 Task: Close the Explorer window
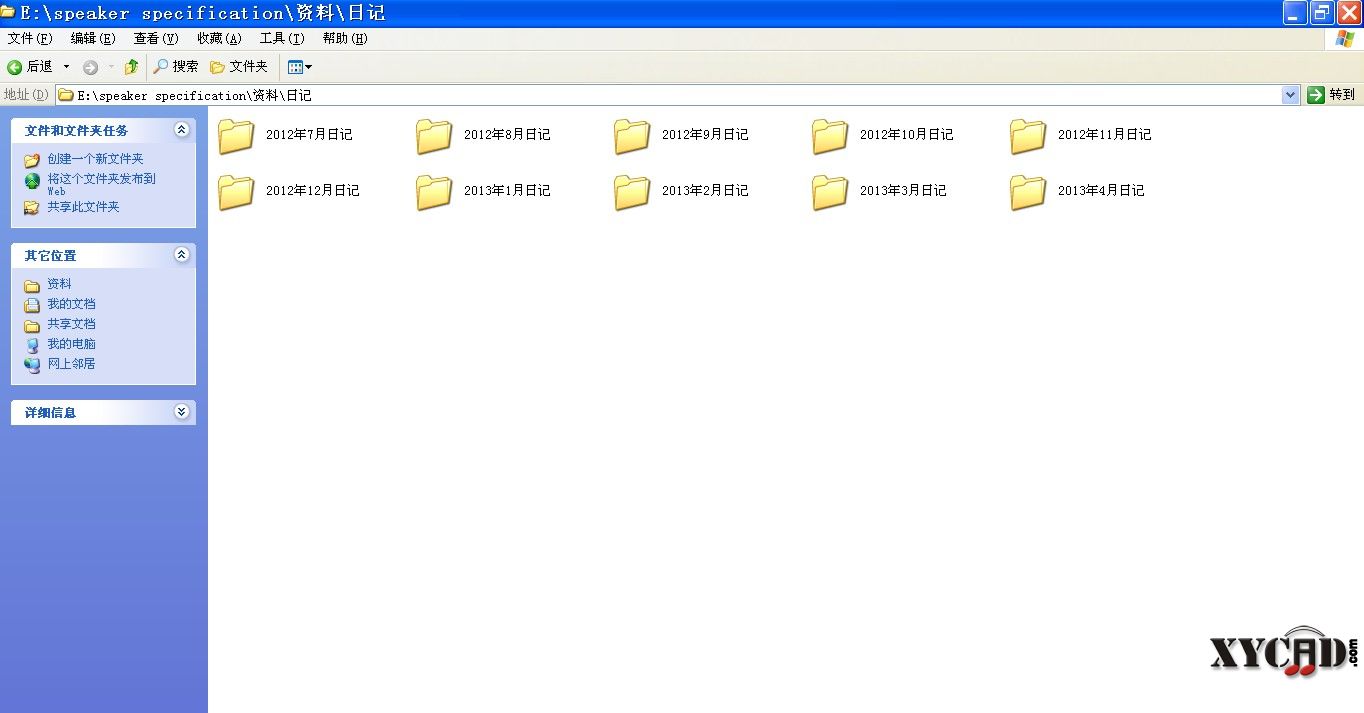[1348, 13]
